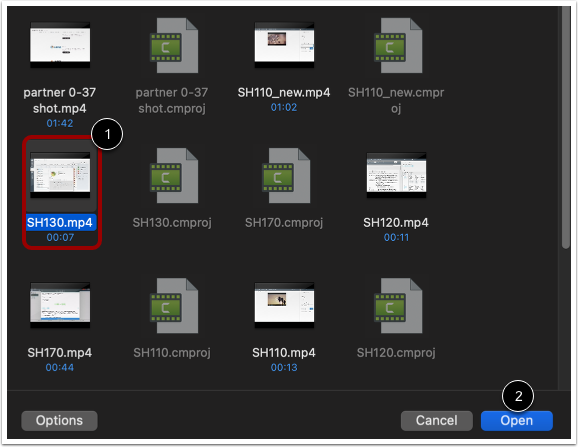
Task: Click the 00:07 duration under SH130.mp4
Action: point(60,237)
